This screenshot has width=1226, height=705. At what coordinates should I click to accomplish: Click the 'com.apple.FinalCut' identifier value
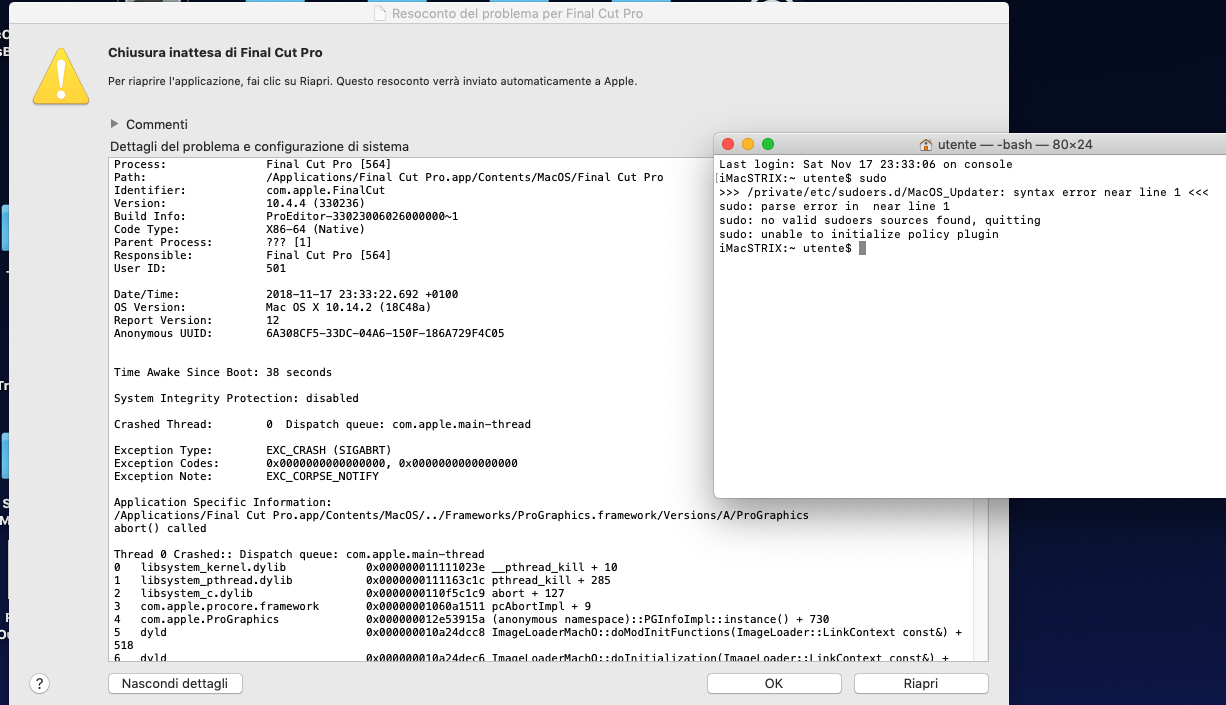point(325,190)
